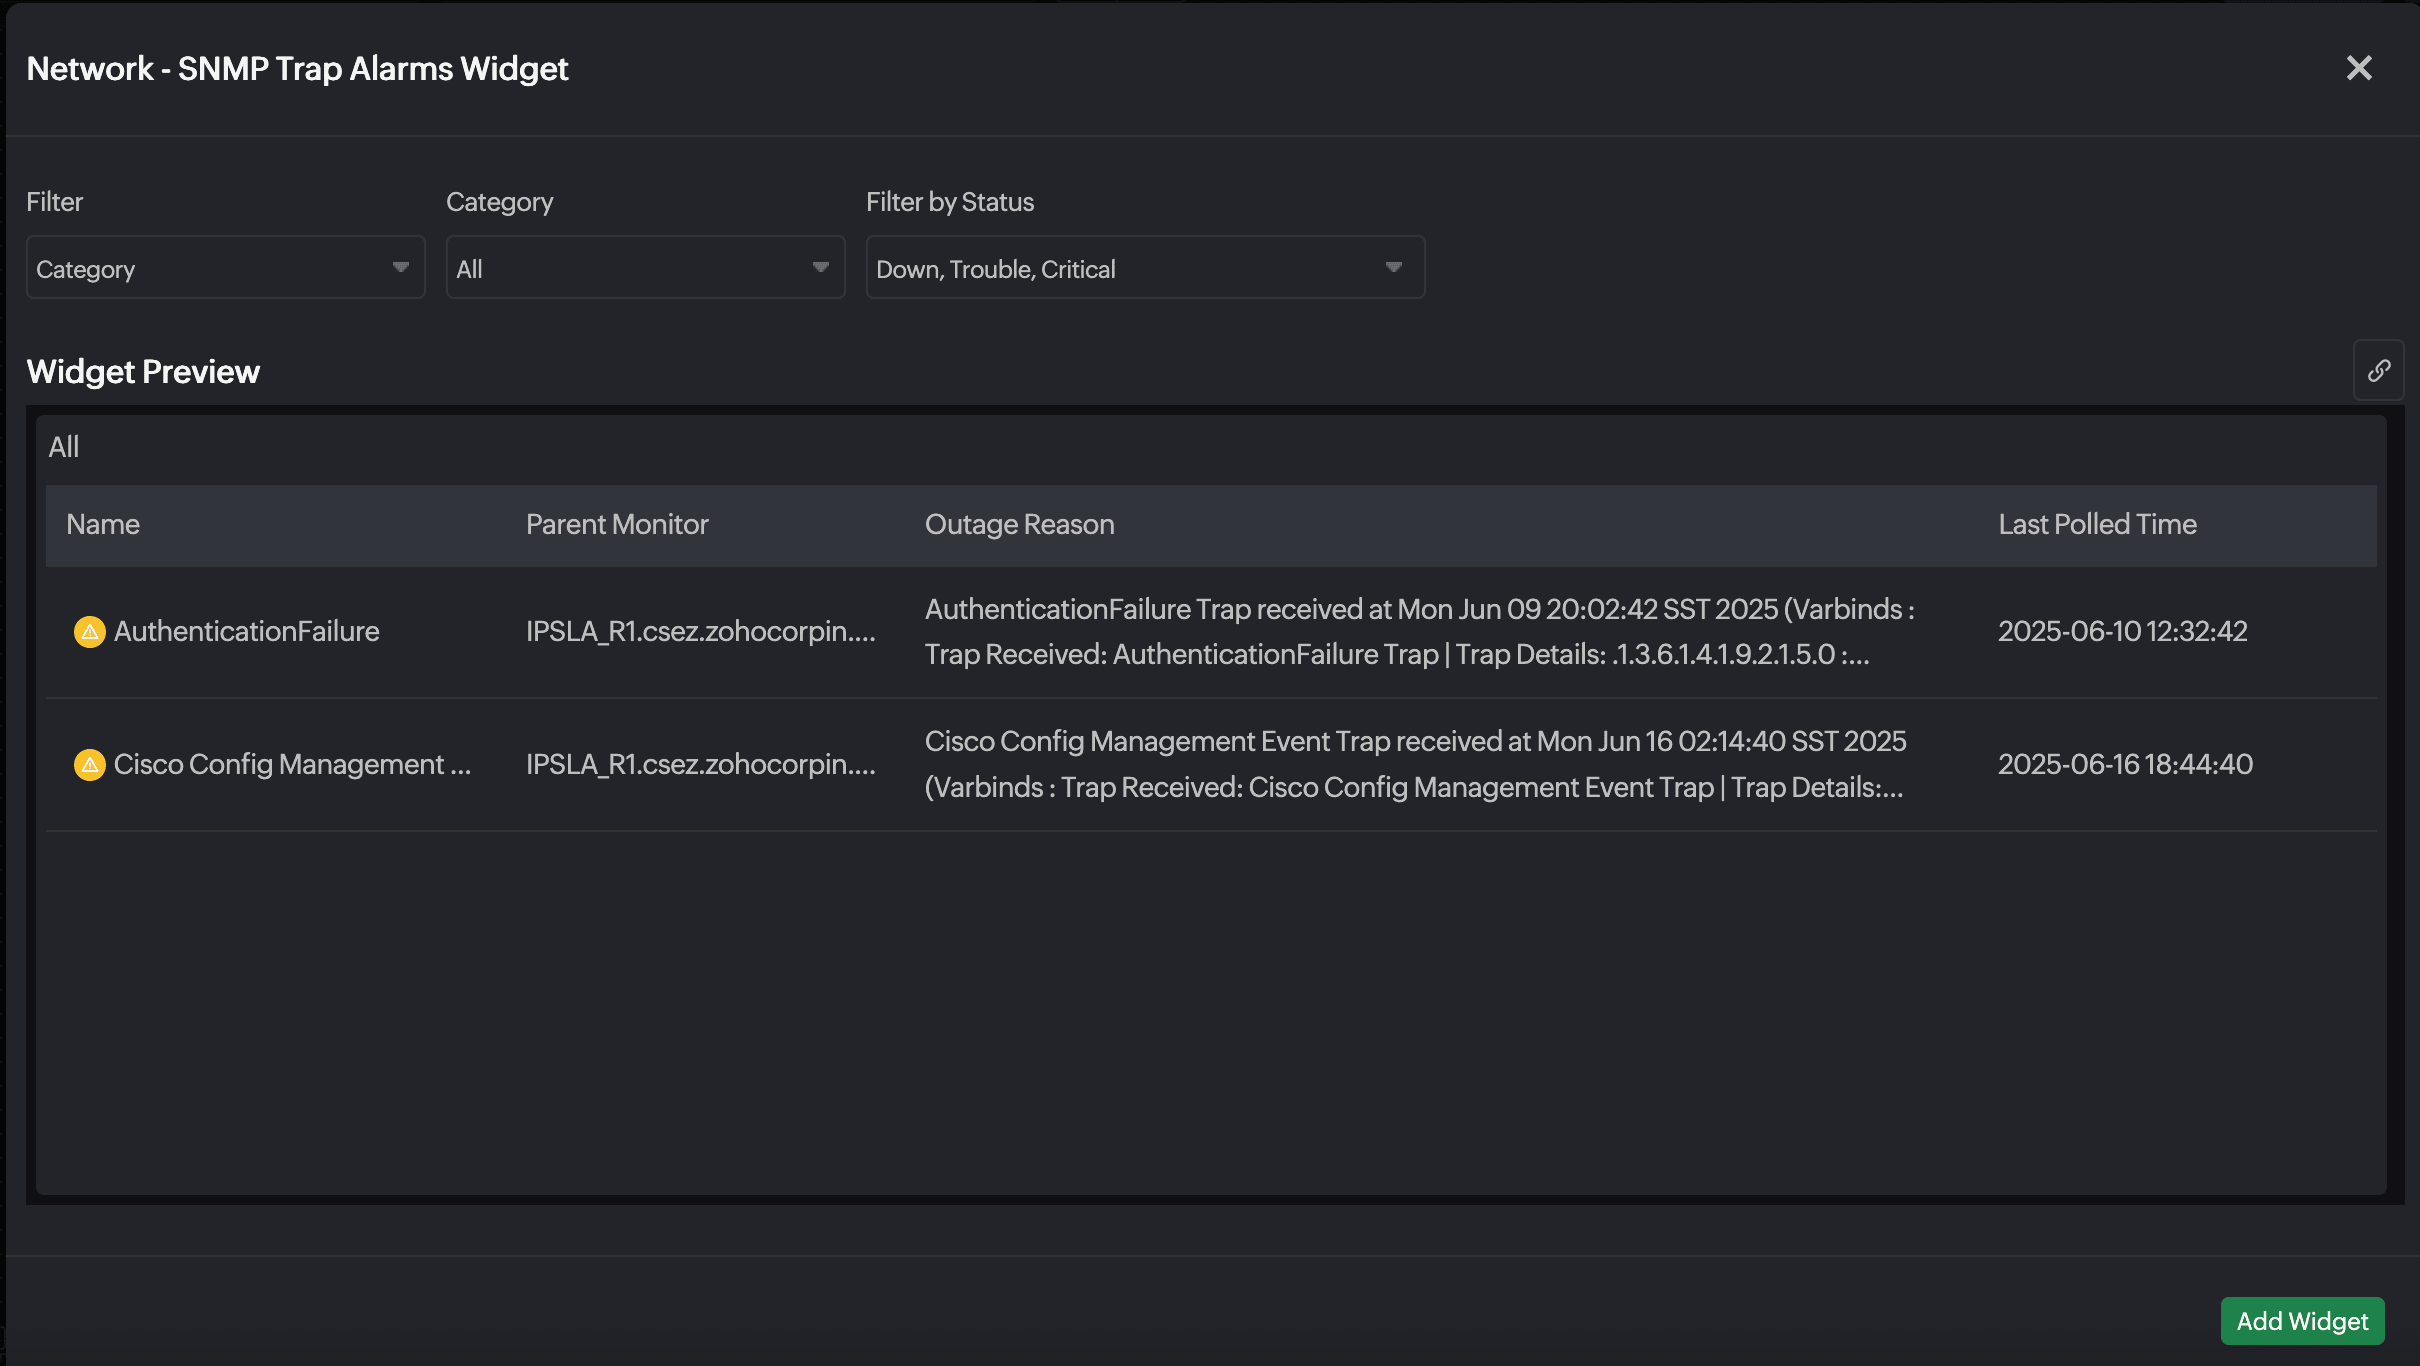
Task: Click AuthenticationFailure trouble warning icon
Action: coord(90,632)
